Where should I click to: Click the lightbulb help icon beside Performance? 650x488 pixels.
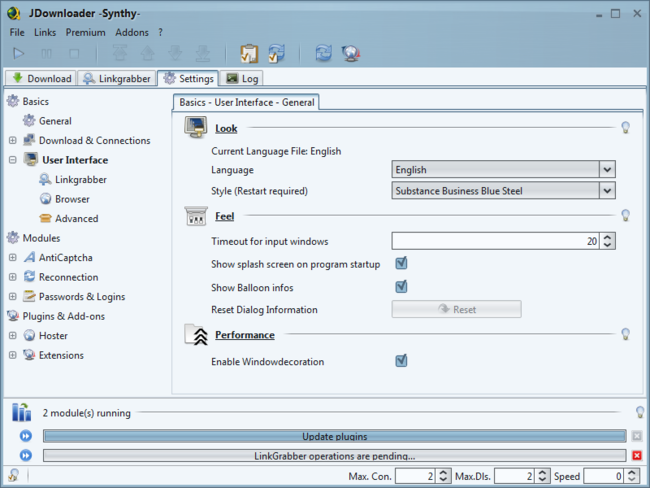click(626, 334)
